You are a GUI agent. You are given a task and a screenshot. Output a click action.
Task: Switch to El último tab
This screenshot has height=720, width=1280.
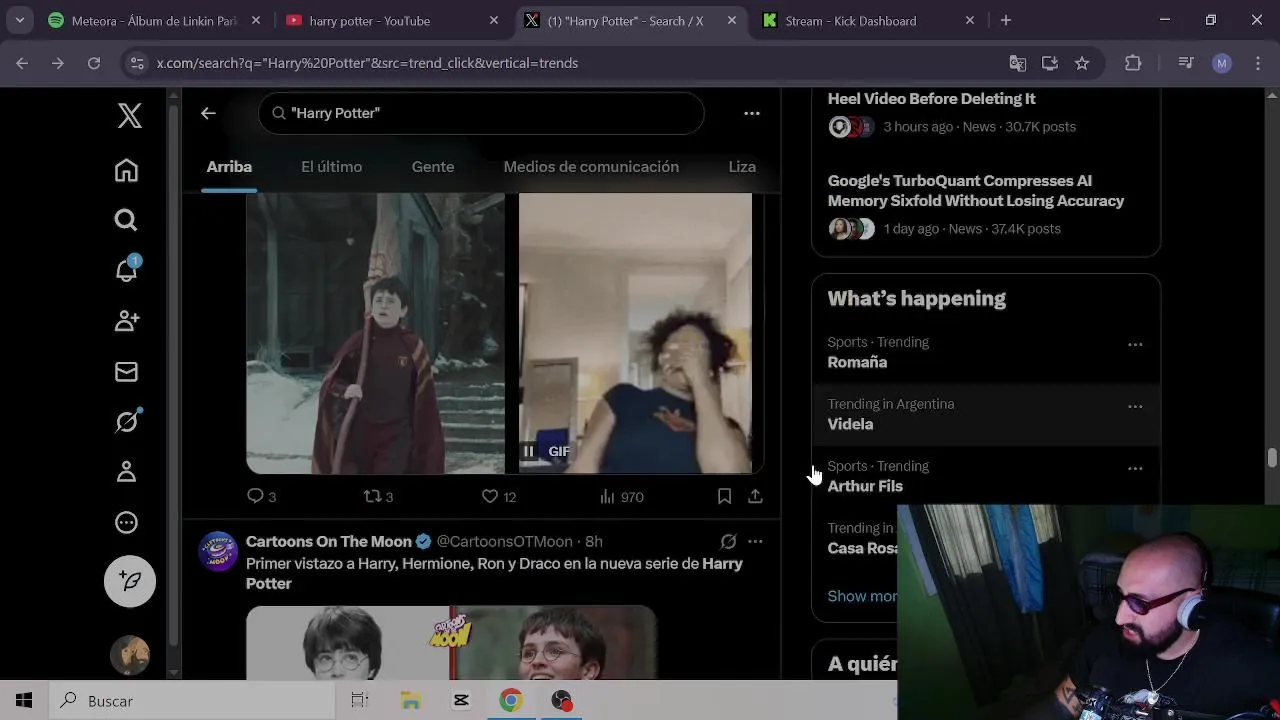(x=332, y=167)
